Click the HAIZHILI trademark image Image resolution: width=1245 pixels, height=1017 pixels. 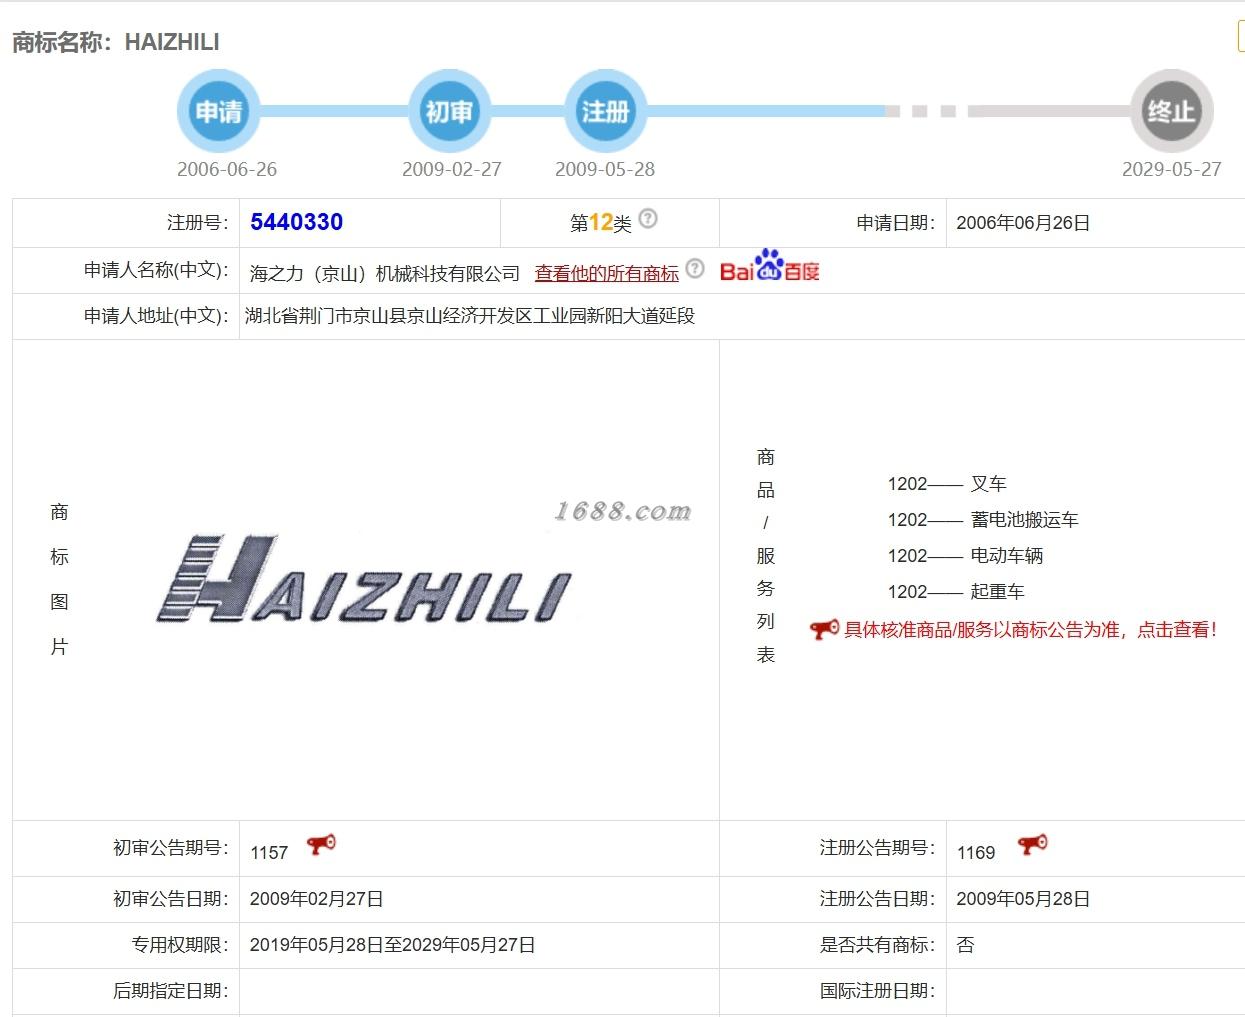coord(365,579)
